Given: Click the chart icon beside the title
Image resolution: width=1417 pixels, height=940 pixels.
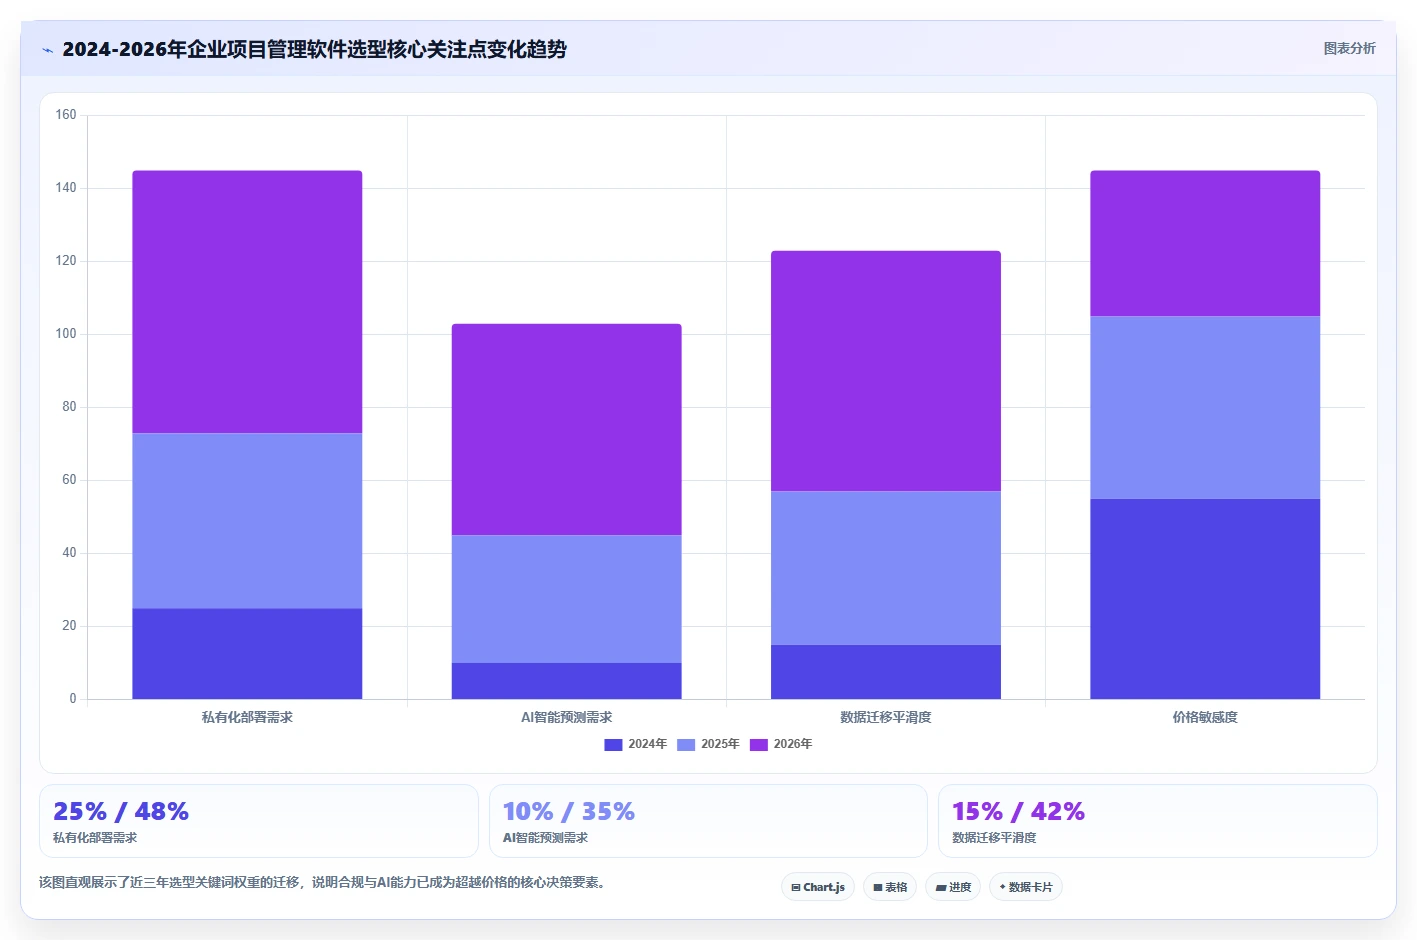Looking at the screenshot, I should coord(47,50).
